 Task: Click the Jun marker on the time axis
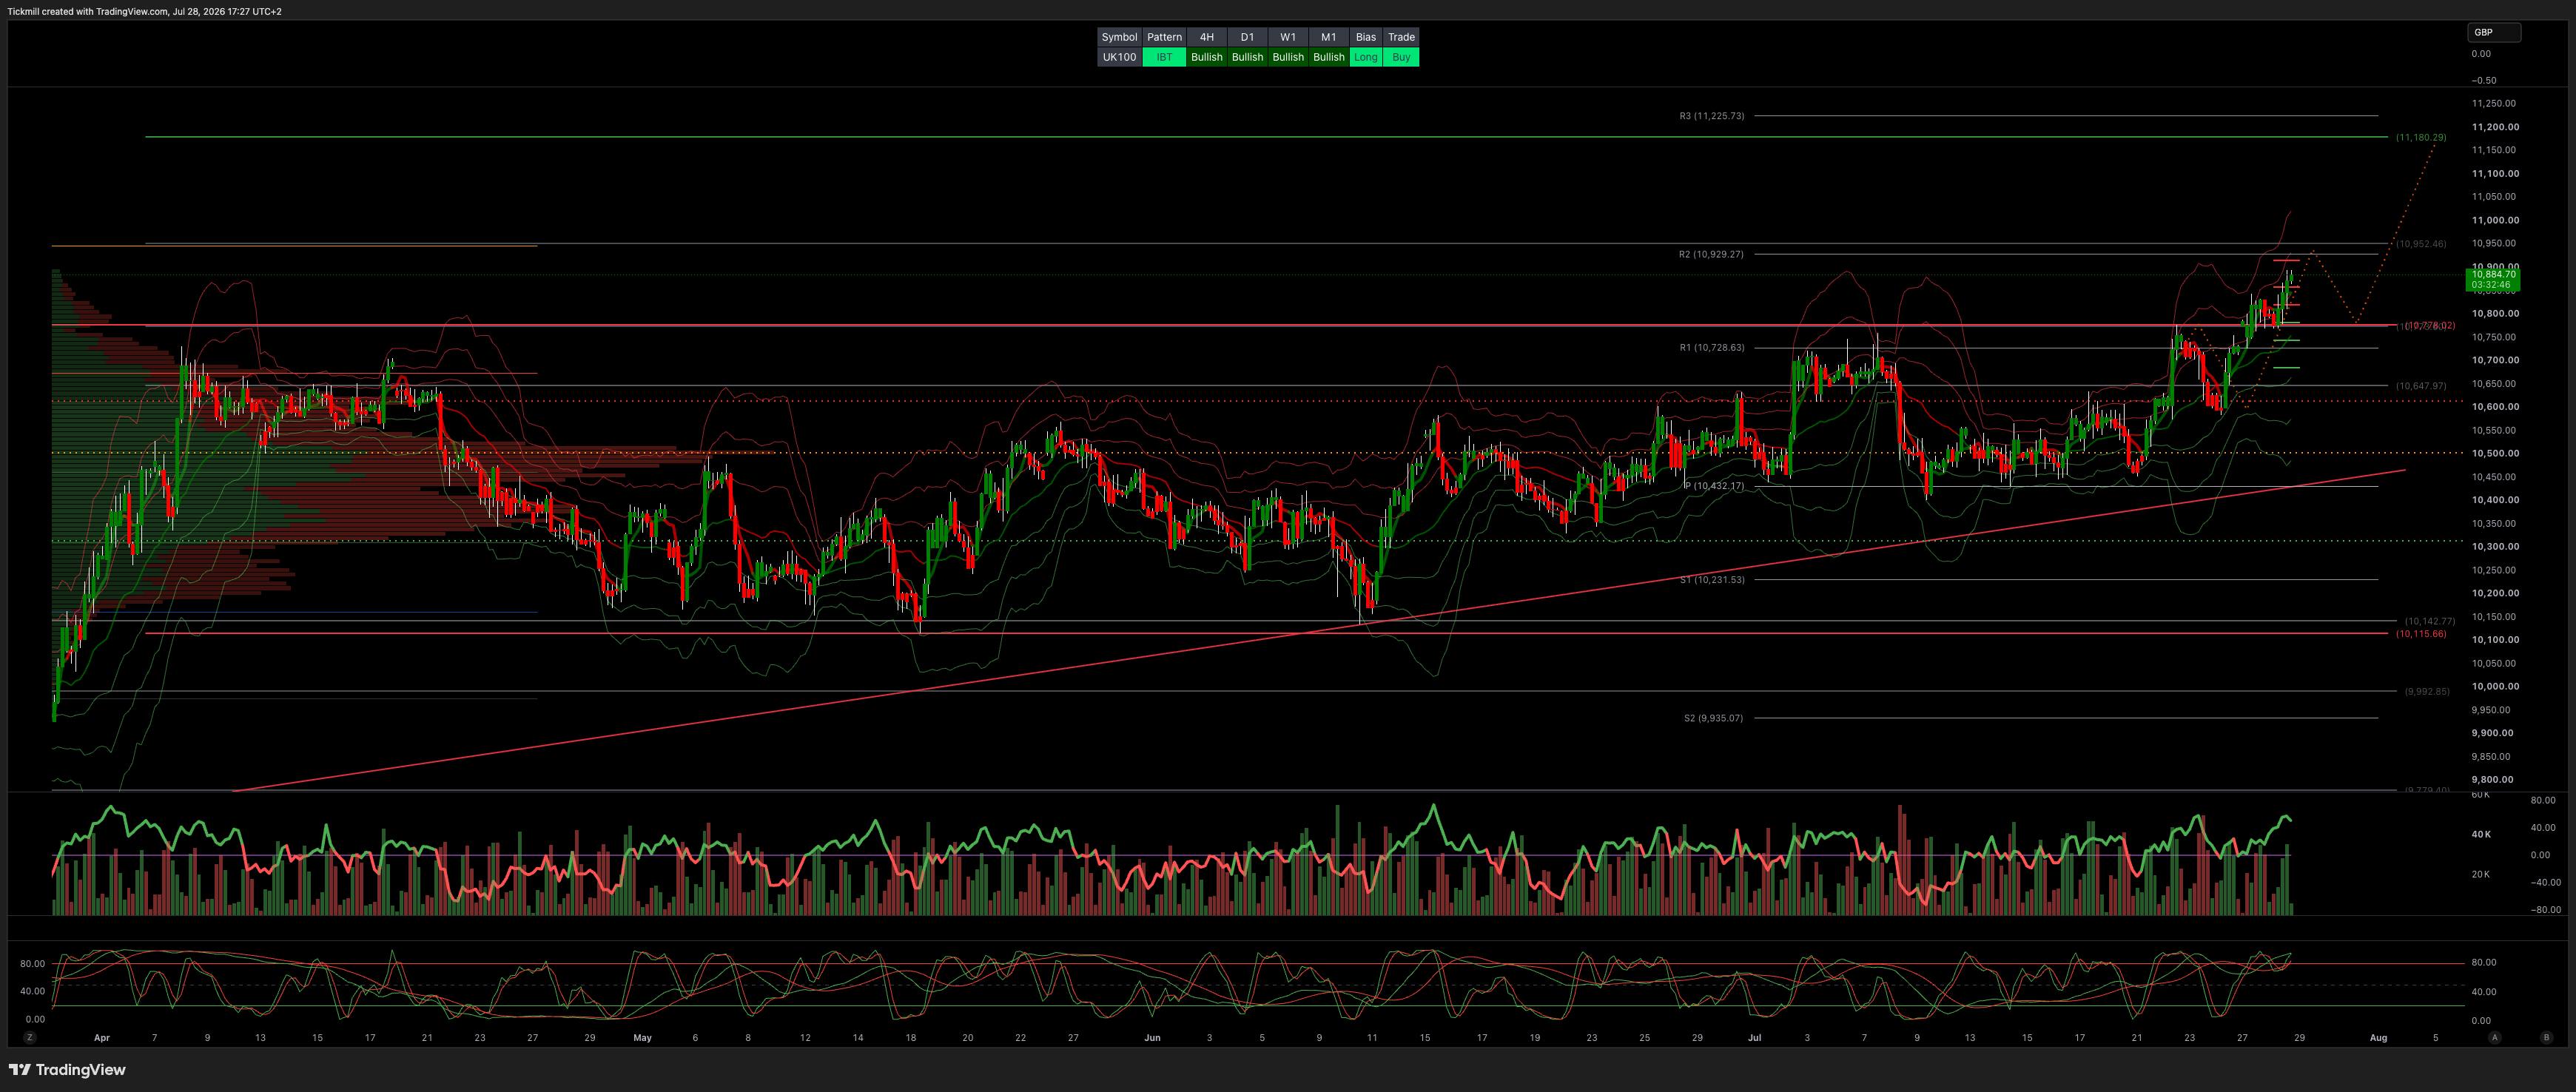point(1152,1037)
